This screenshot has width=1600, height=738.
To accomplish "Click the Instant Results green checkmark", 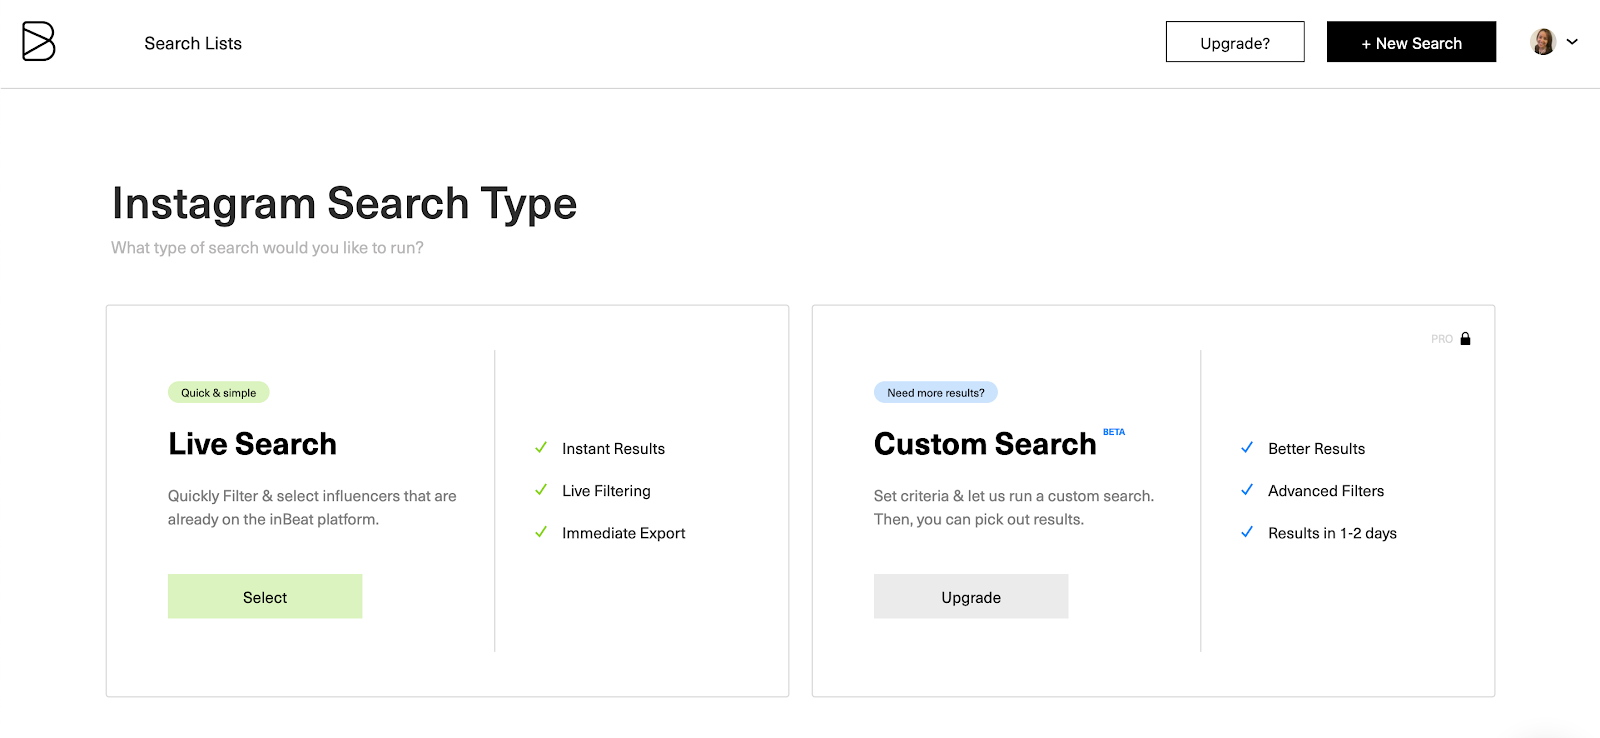I will pos(541,448).
